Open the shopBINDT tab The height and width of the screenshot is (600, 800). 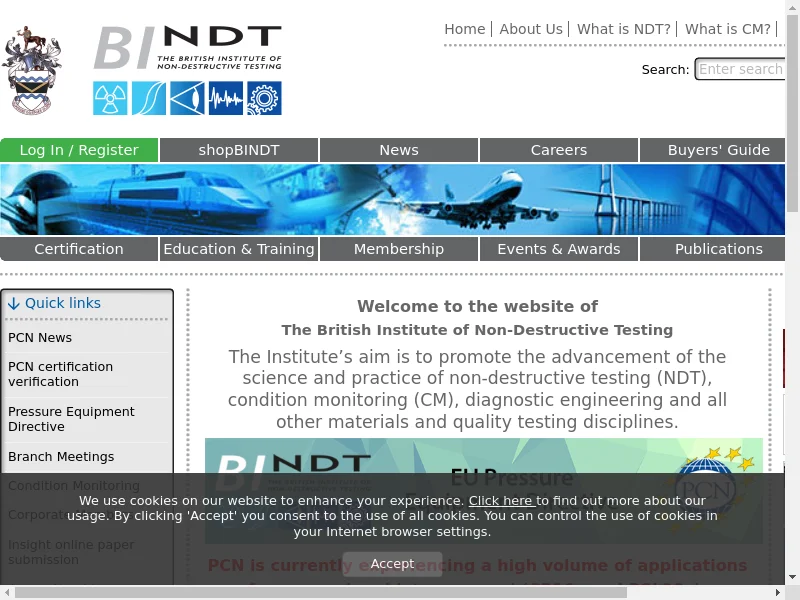(x=239, y=150)
